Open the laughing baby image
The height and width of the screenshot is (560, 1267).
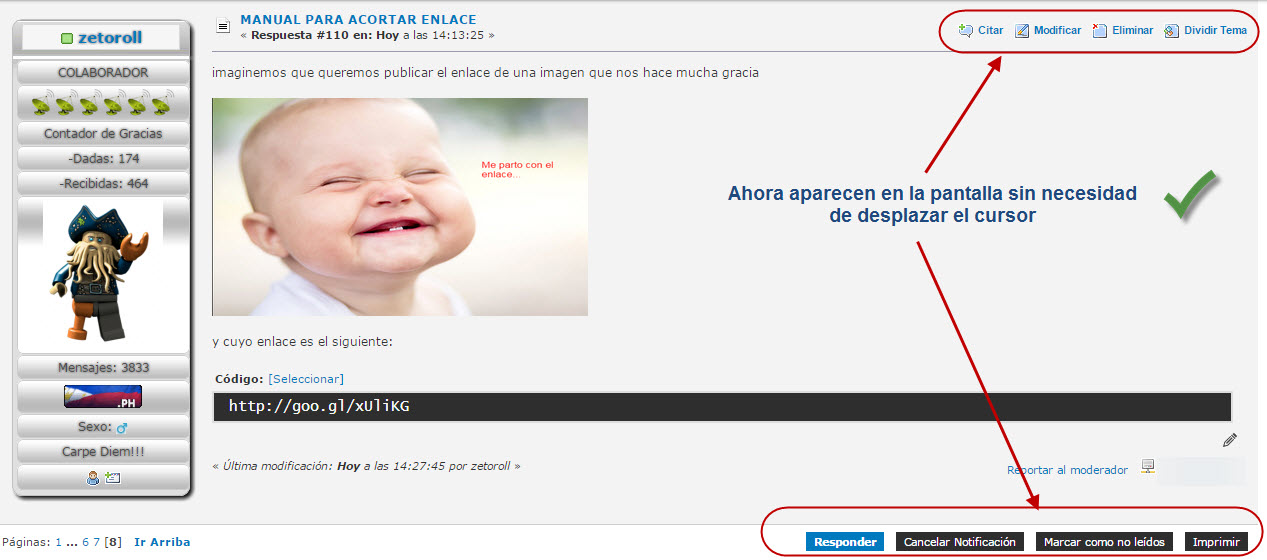tap(400, 206)
